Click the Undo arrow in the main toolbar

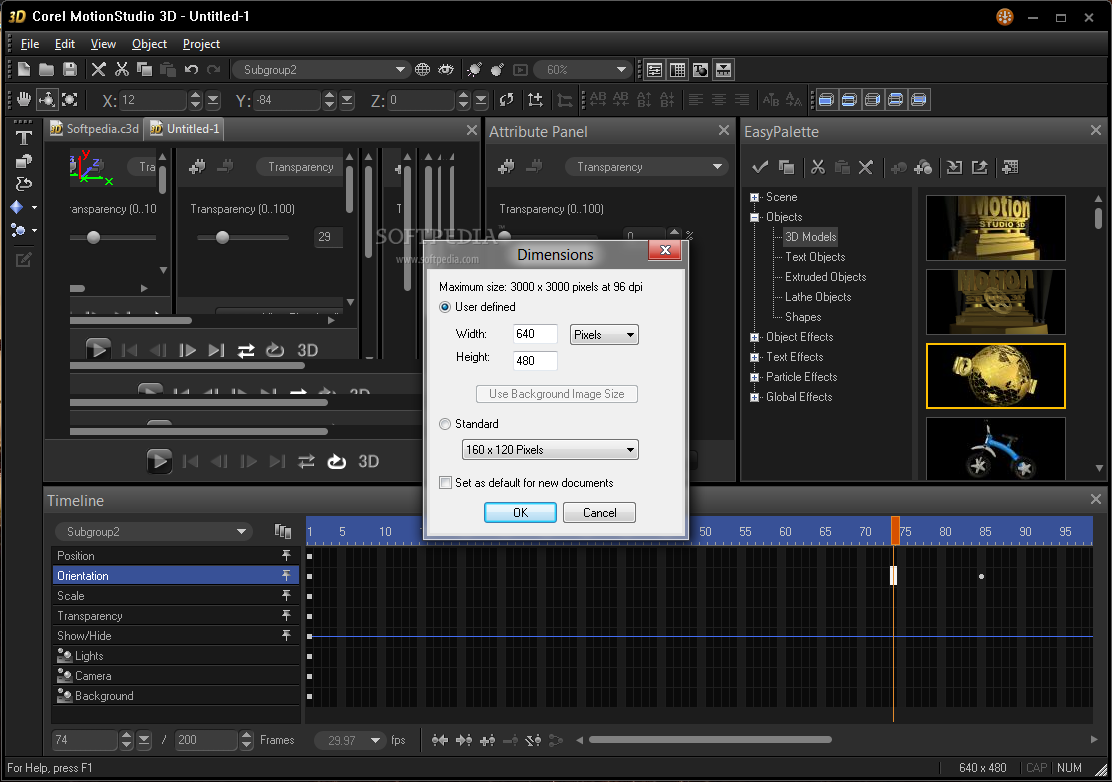pos(191,69)
